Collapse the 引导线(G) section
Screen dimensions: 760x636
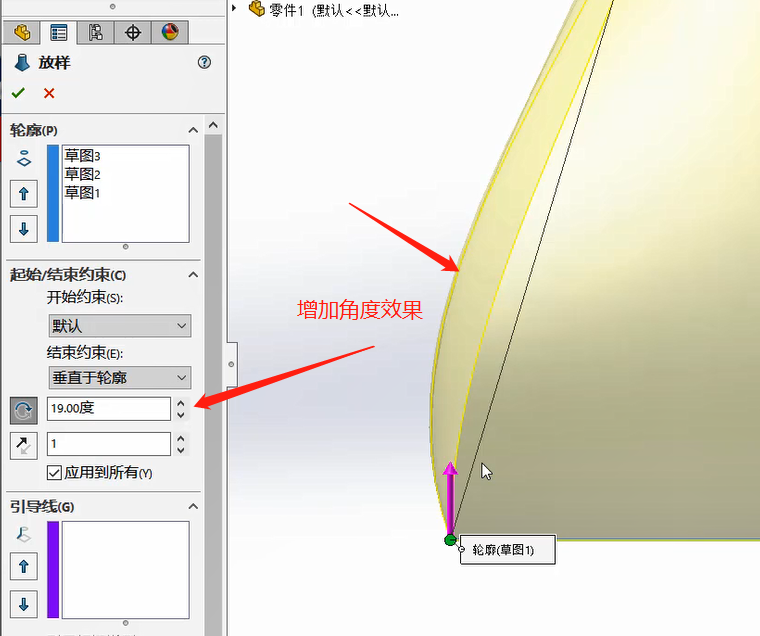[193, 507]
